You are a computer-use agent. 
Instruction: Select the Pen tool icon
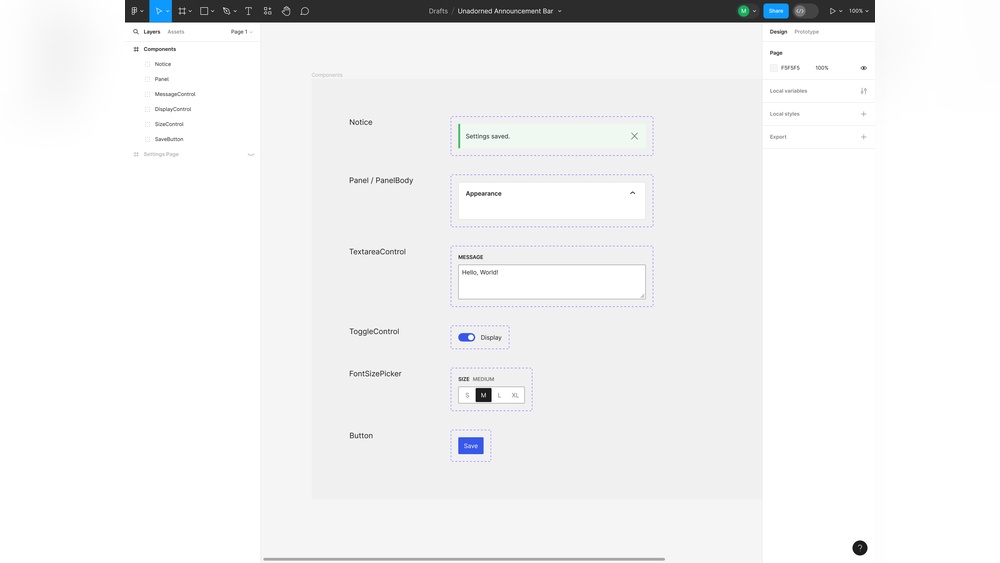click(x=226, y=11)
